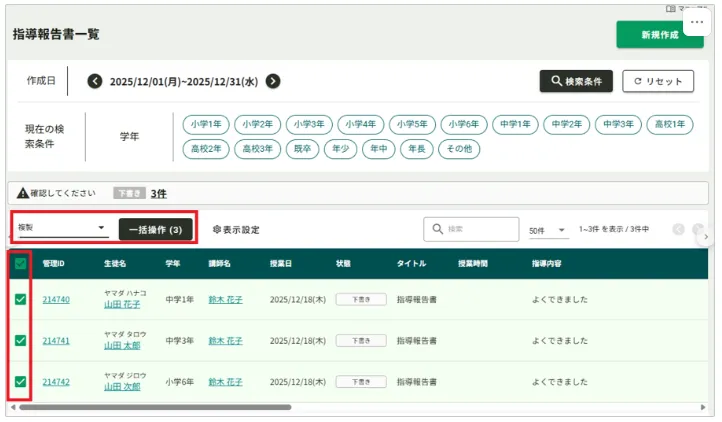Select the 中学1年 grade filter chip
Viewport: 722px width, 422px height.
[516, 125]
